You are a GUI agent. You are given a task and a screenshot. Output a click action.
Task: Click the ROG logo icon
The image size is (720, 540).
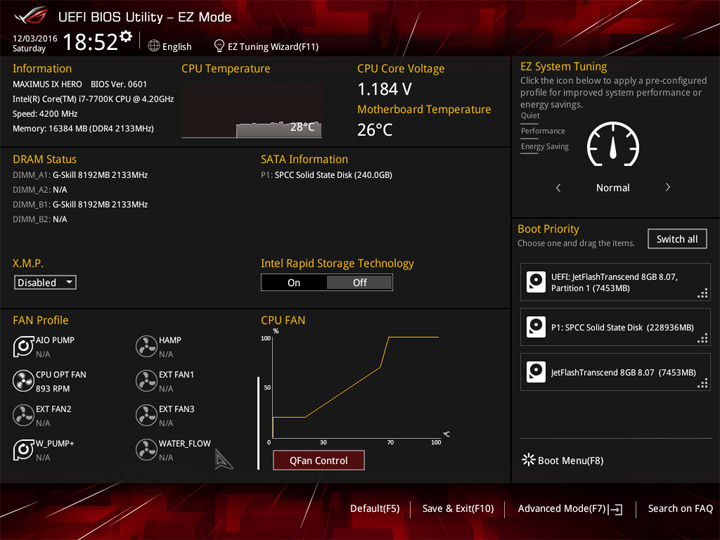pyautogui.click(x=30, y=16)
